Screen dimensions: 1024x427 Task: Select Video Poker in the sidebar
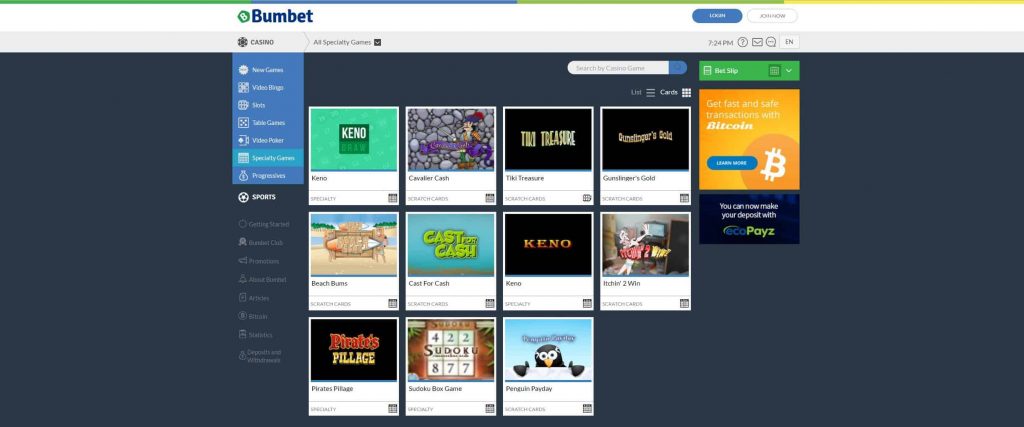[267, 140]
